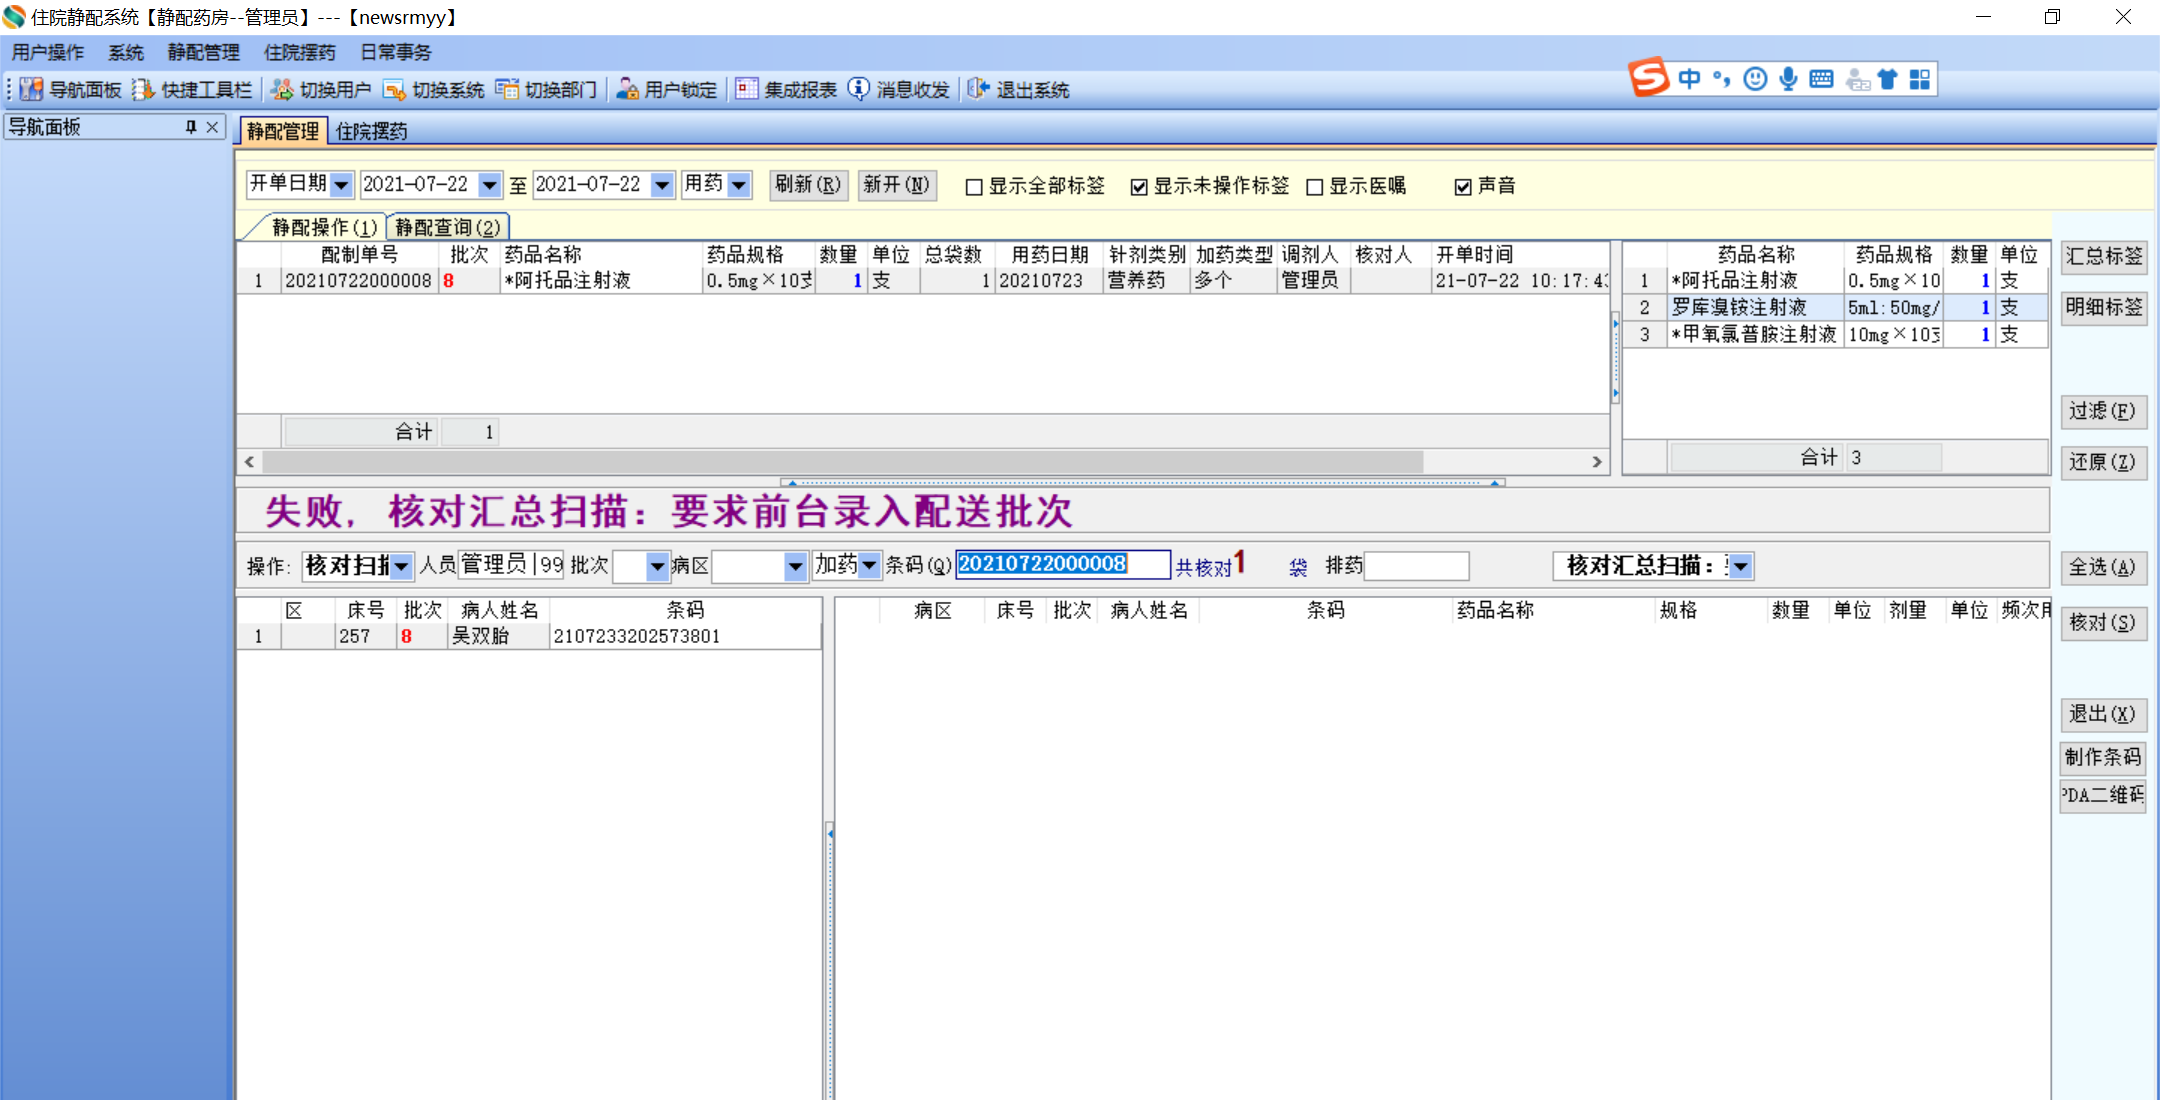Expand the 开单日期 dropdown
This screenshot has height=1100, width=2160.
tap(341, 185)
